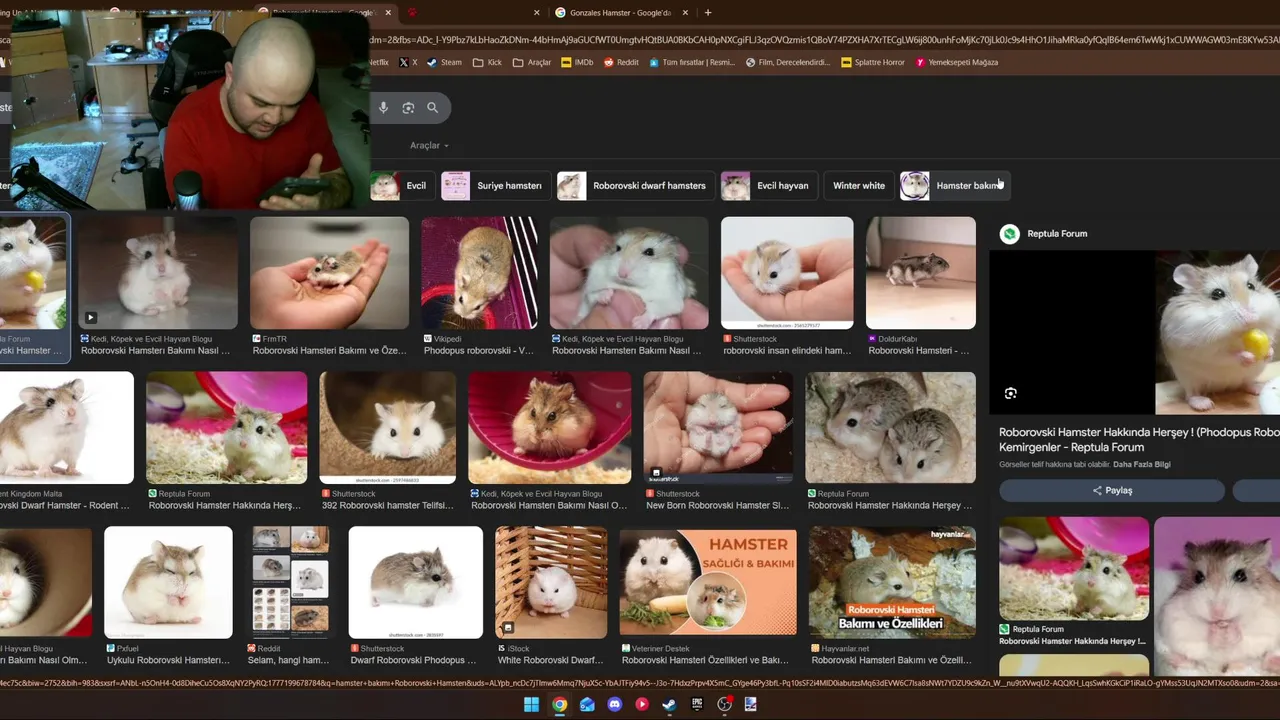The height and width of the screenshot is (720, 1280).
Task: Open the X bookmark
Action: (x=408, y=62)
